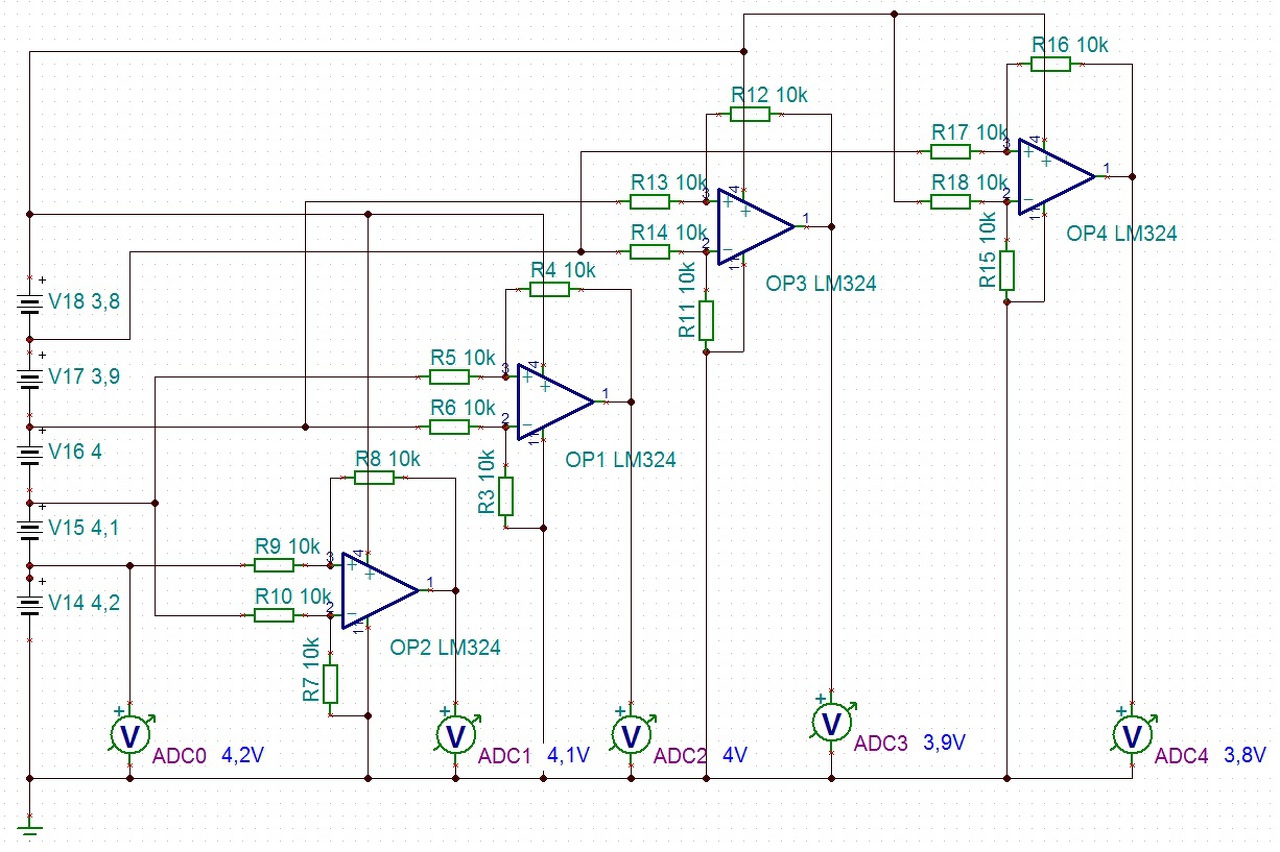Select the ADC0 voltmeter symbol
The width and height of the screenshot is (1280, 852).
click(x=130, y=735)
